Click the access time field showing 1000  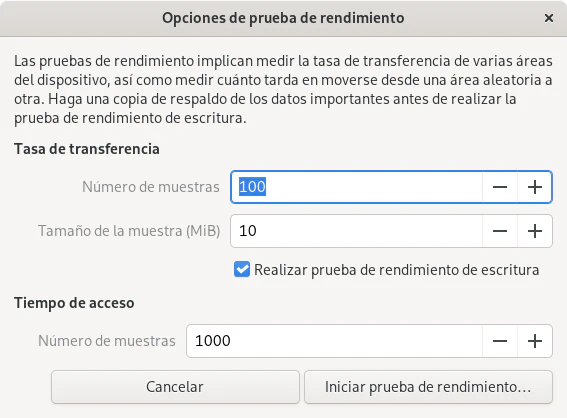(x=334, y=341)
